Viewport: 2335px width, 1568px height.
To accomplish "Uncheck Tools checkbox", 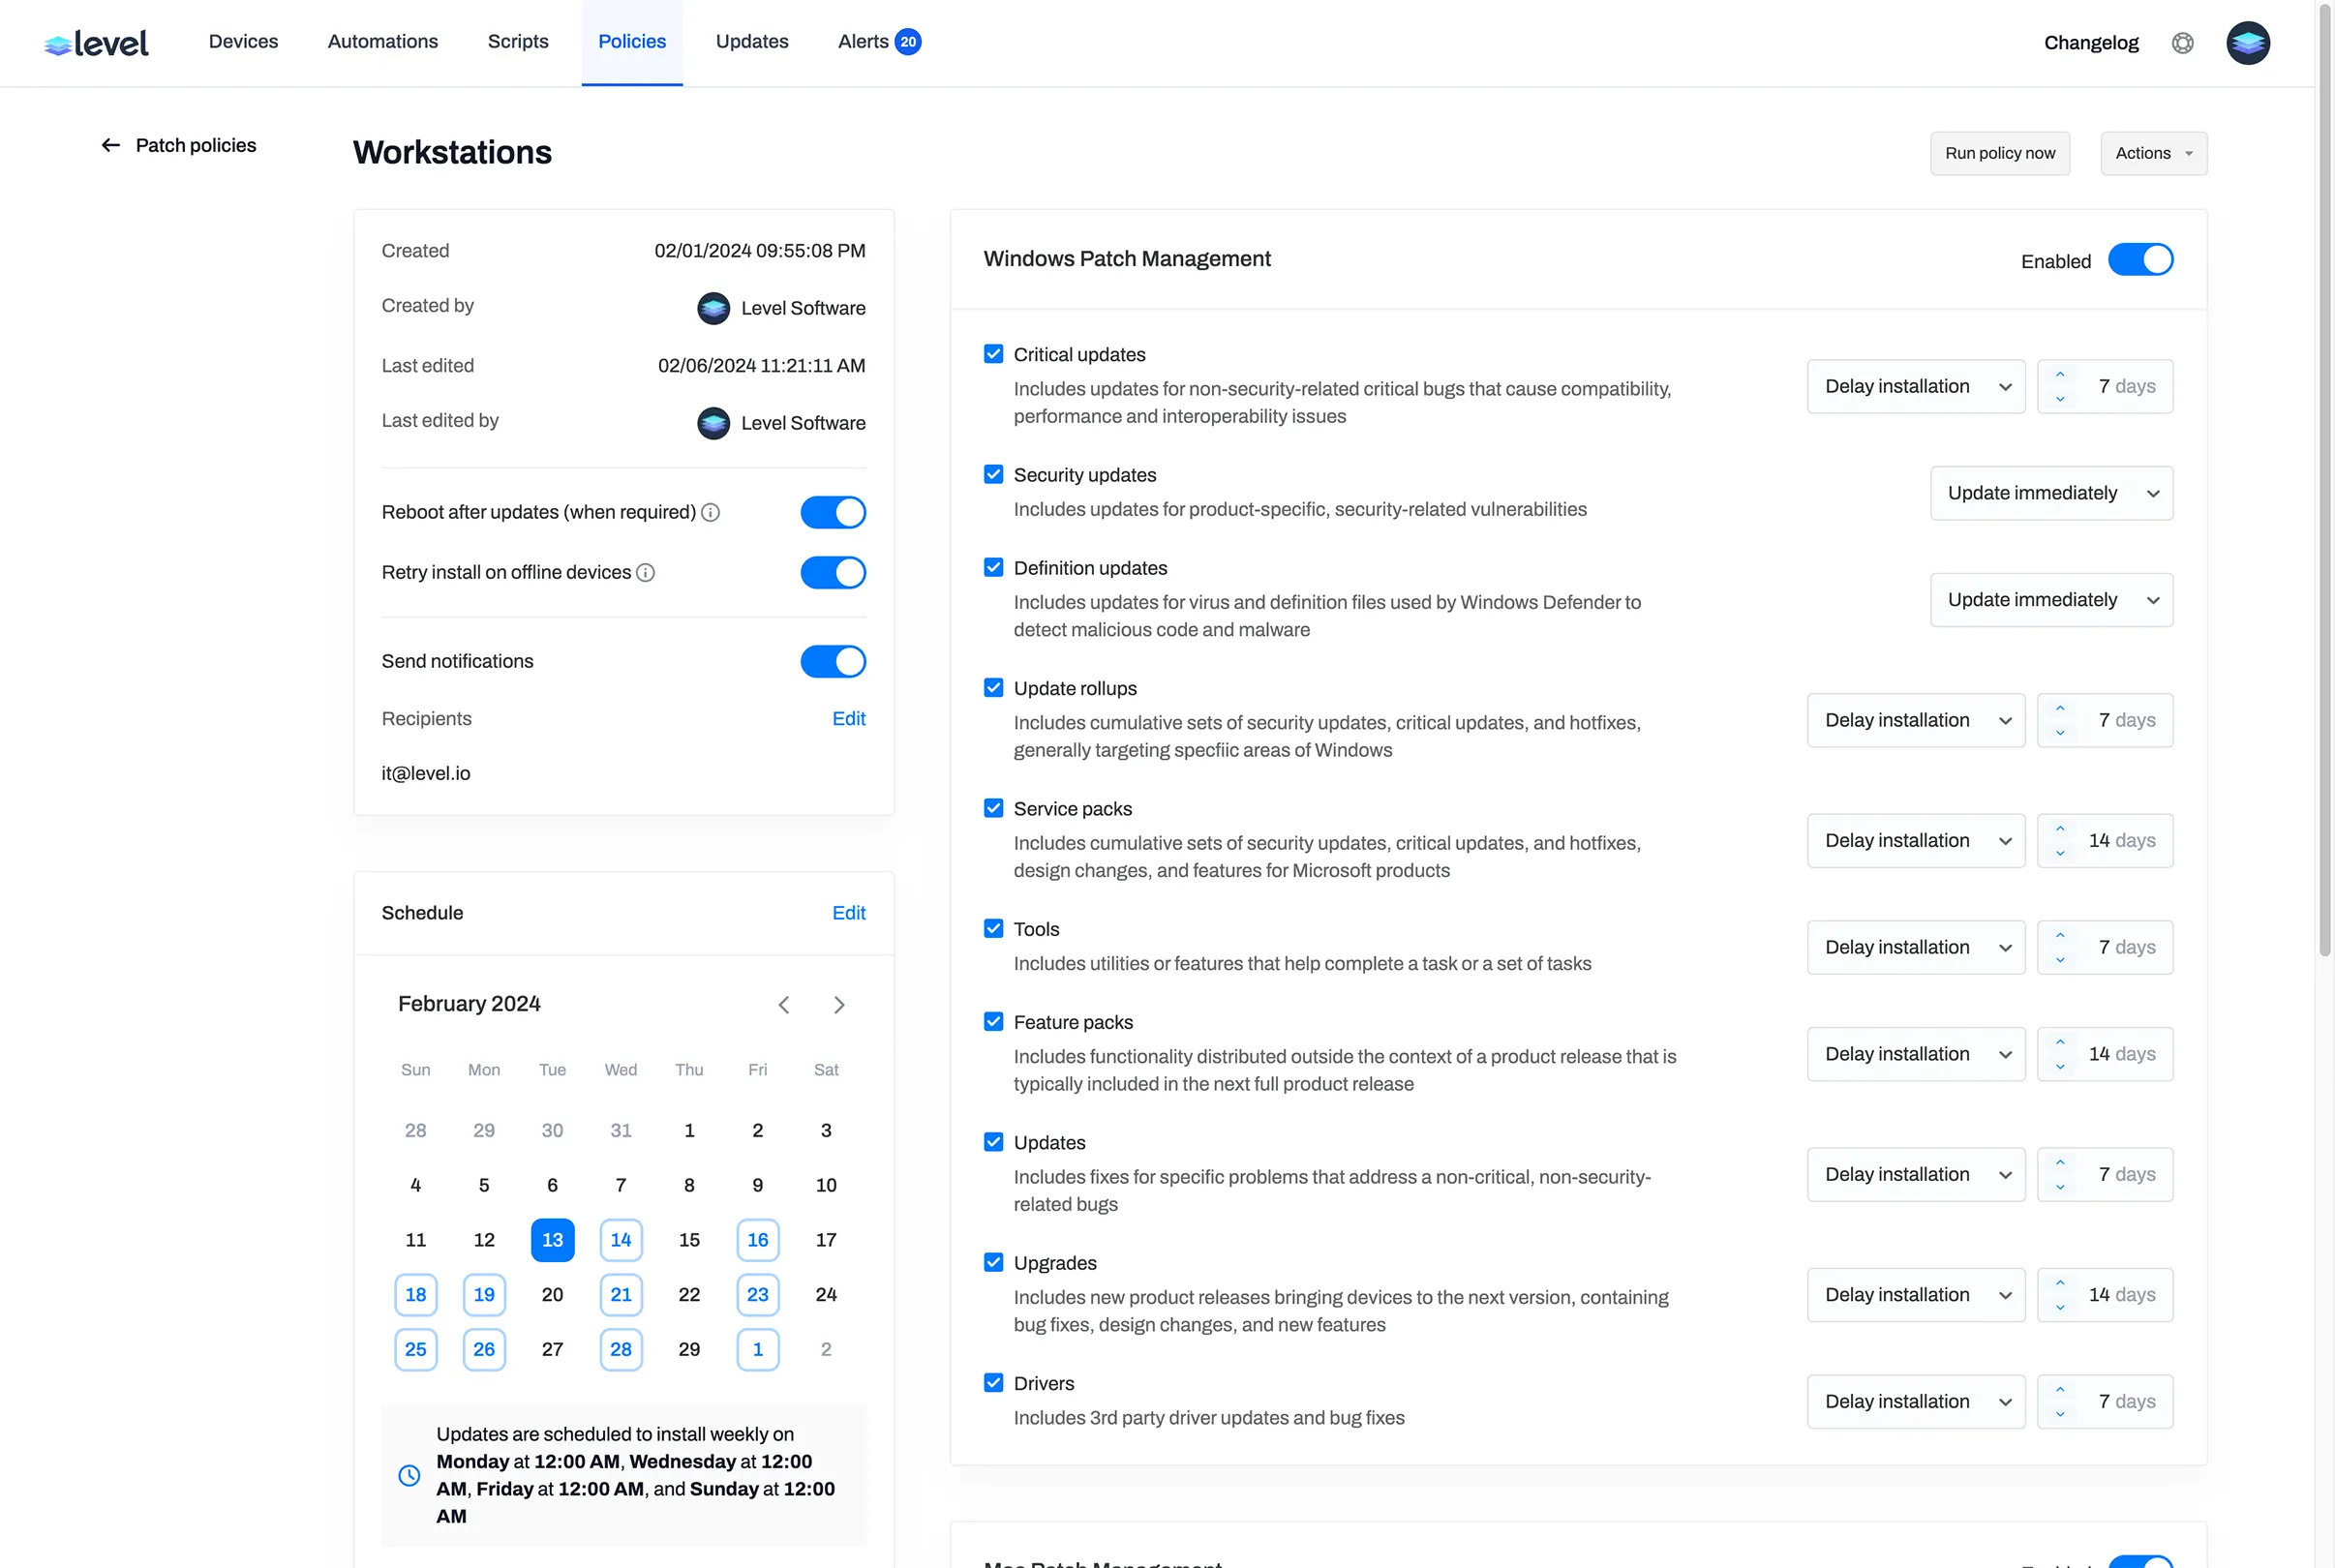I will pos(993,928).
